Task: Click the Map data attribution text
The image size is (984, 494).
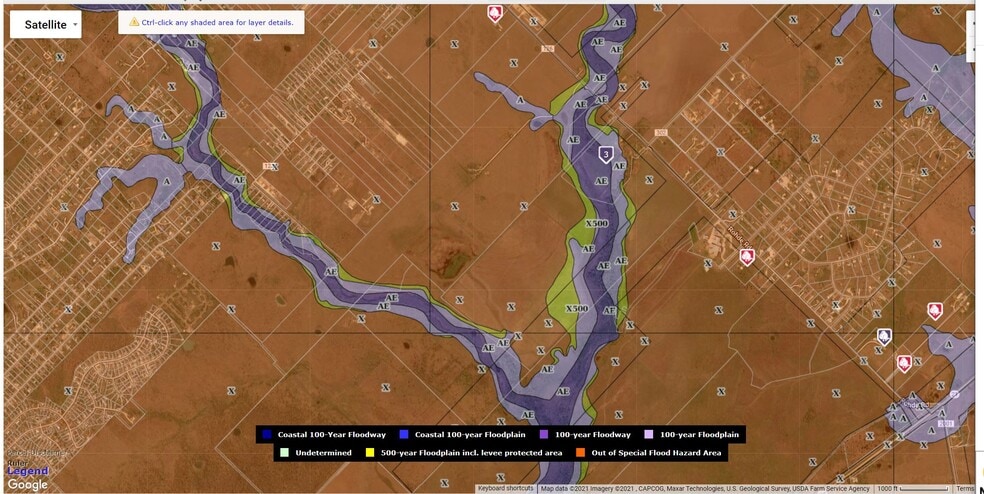Action: [x=705, y=489]
